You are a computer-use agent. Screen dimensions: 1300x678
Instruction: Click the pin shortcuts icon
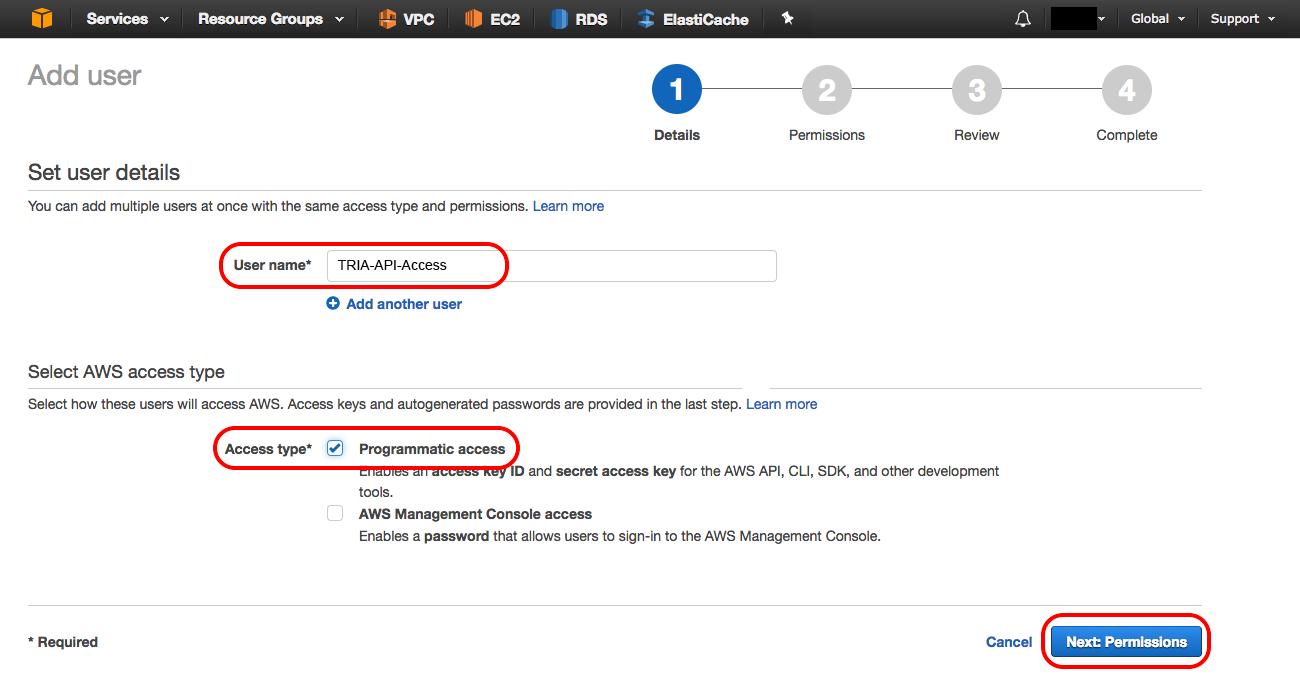point(788,18)
